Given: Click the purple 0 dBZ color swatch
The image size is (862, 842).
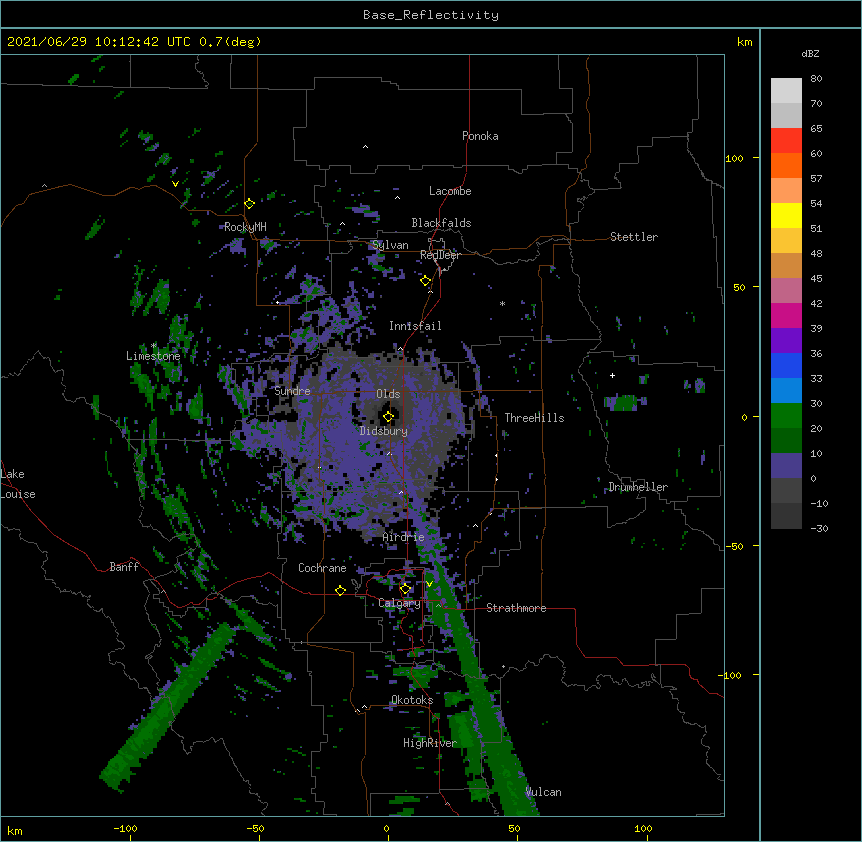Looking at the screenshot, I should pos(786,466).
